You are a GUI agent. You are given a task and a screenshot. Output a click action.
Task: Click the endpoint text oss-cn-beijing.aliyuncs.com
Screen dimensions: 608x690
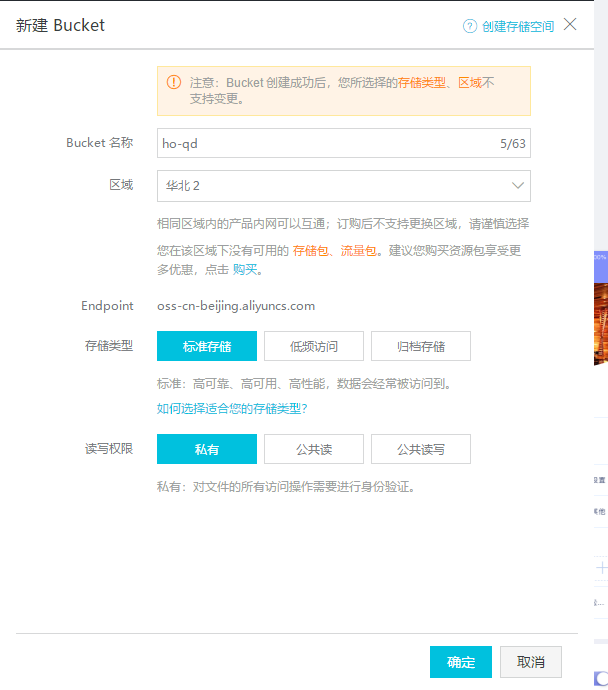pyautogui.click(x=236, y=306)
